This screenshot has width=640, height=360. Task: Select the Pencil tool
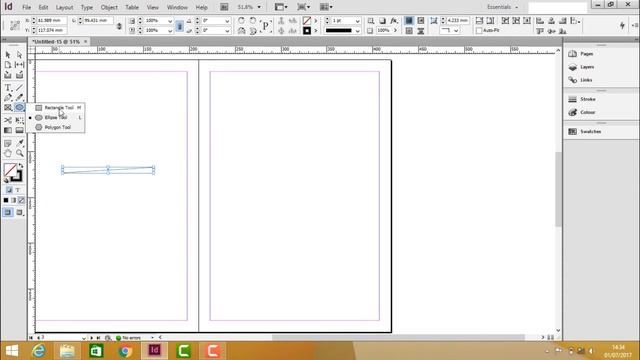point(19,98)
